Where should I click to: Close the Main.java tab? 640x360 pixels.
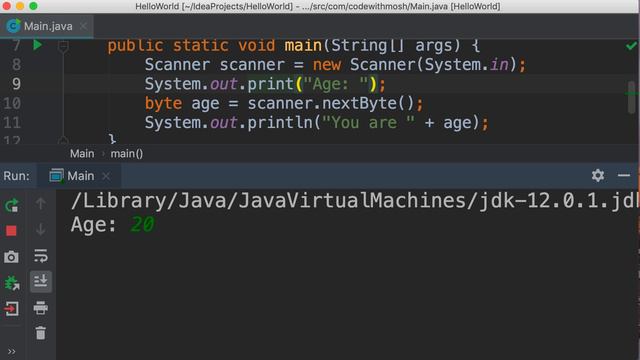point(83,26)
